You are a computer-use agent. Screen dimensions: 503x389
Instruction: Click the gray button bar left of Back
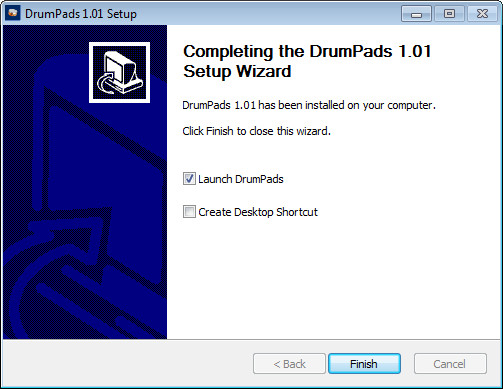pyautogui.click(x=127, y=364)
